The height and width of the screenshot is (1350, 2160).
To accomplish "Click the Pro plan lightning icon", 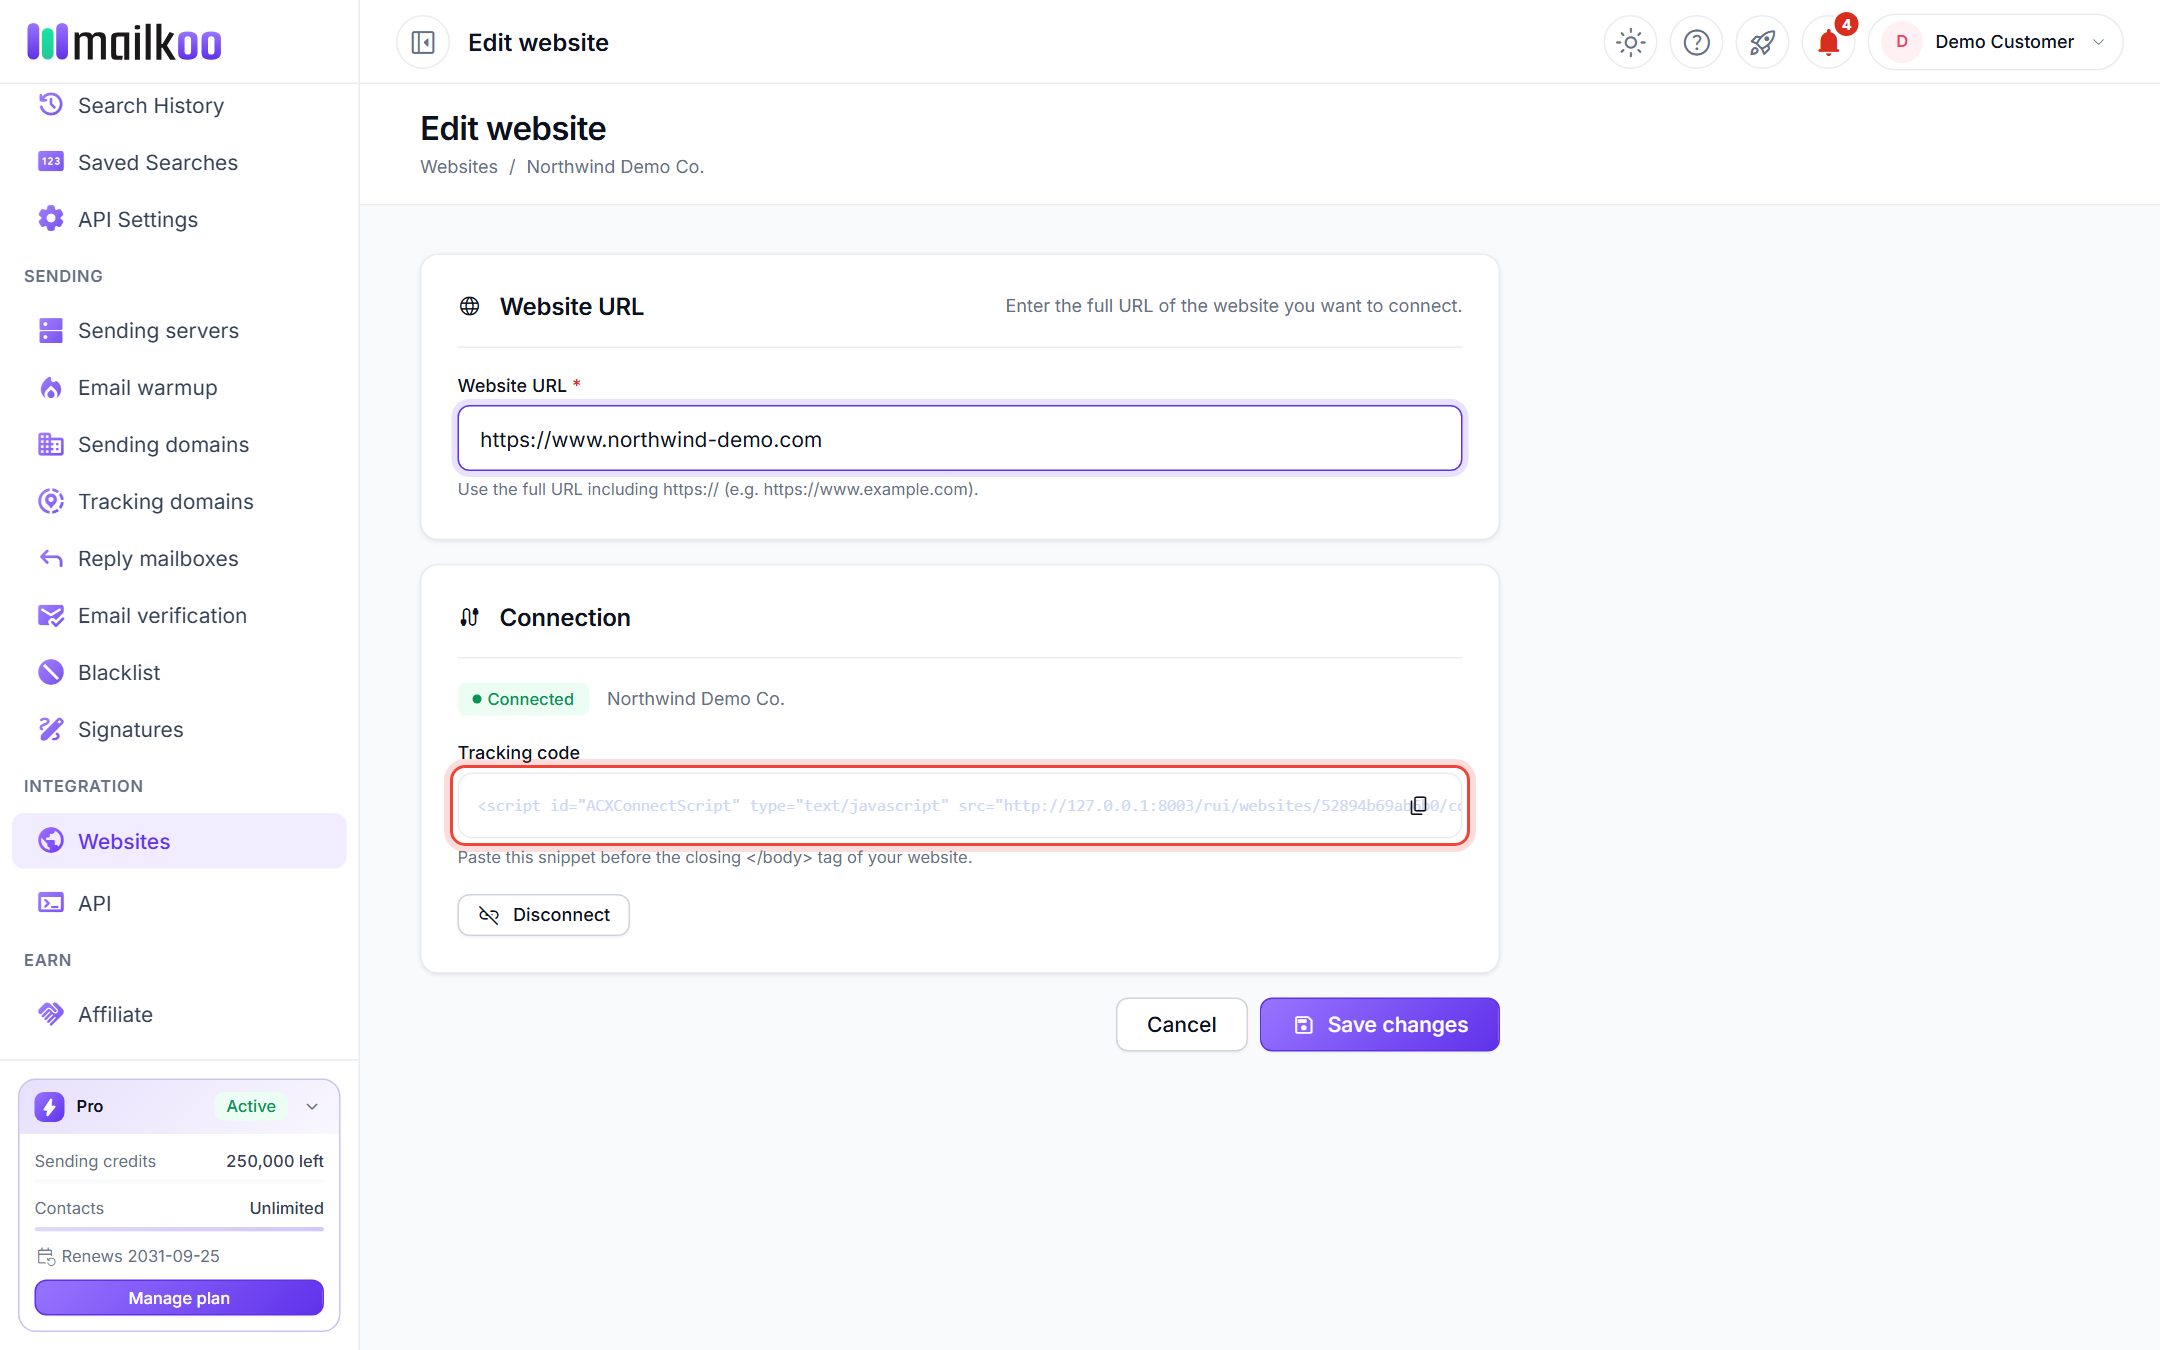I will 50,1106.
